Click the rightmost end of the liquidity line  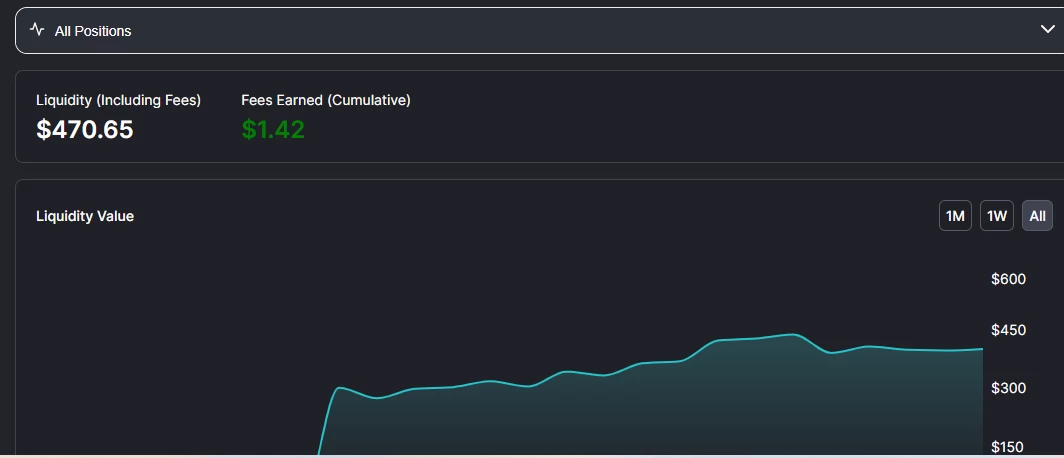click(981, 349)
